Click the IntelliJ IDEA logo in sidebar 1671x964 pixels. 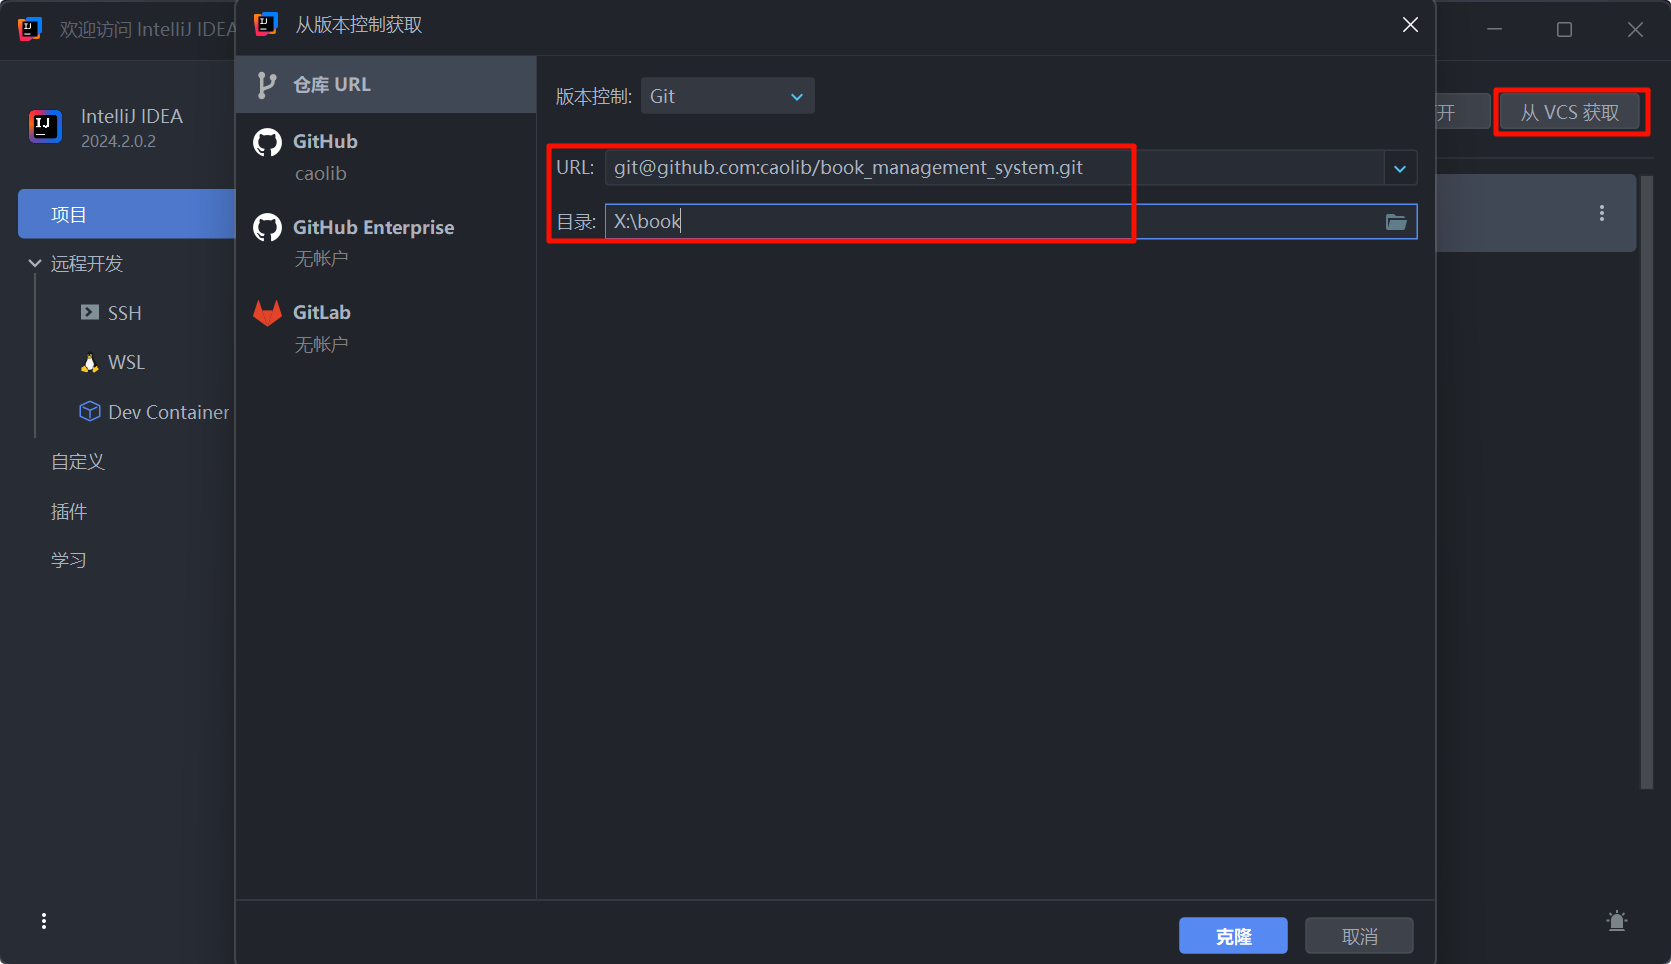coord(46,127)
